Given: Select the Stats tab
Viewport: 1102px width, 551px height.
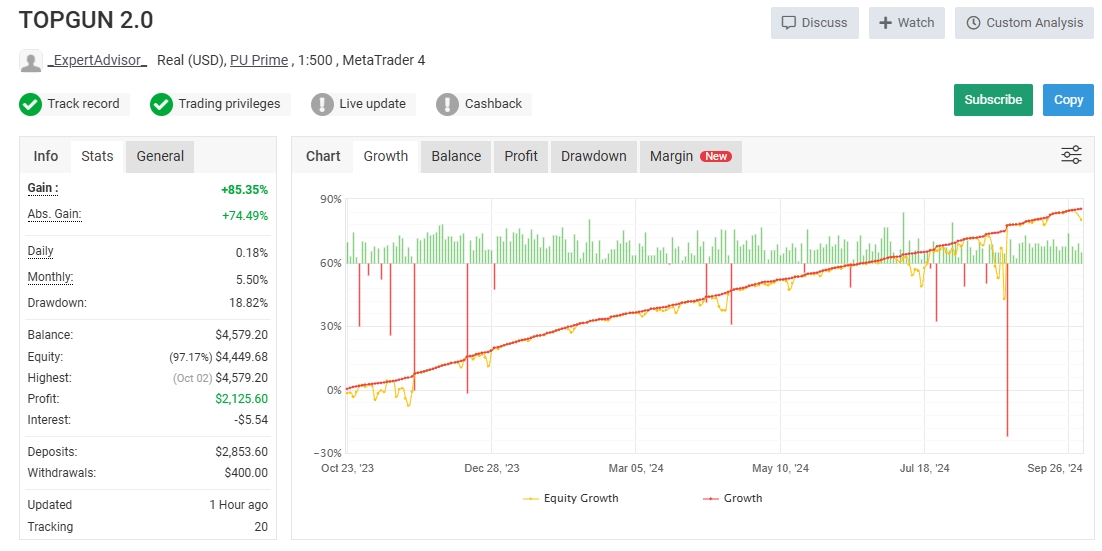Looking at the screenshot, I should click(x=97, y=156).
